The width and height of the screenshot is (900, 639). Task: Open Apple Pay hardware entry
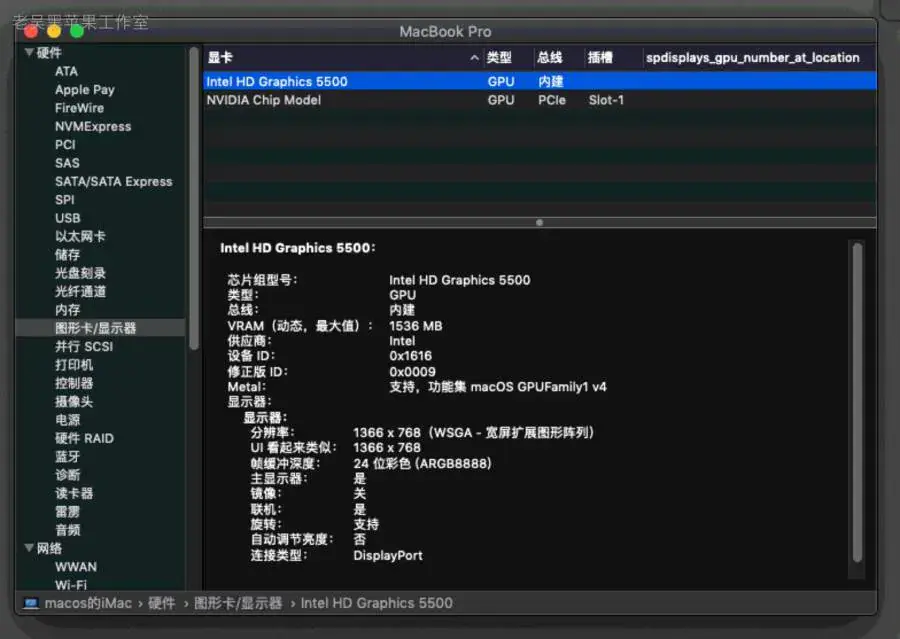coord(84,90)
